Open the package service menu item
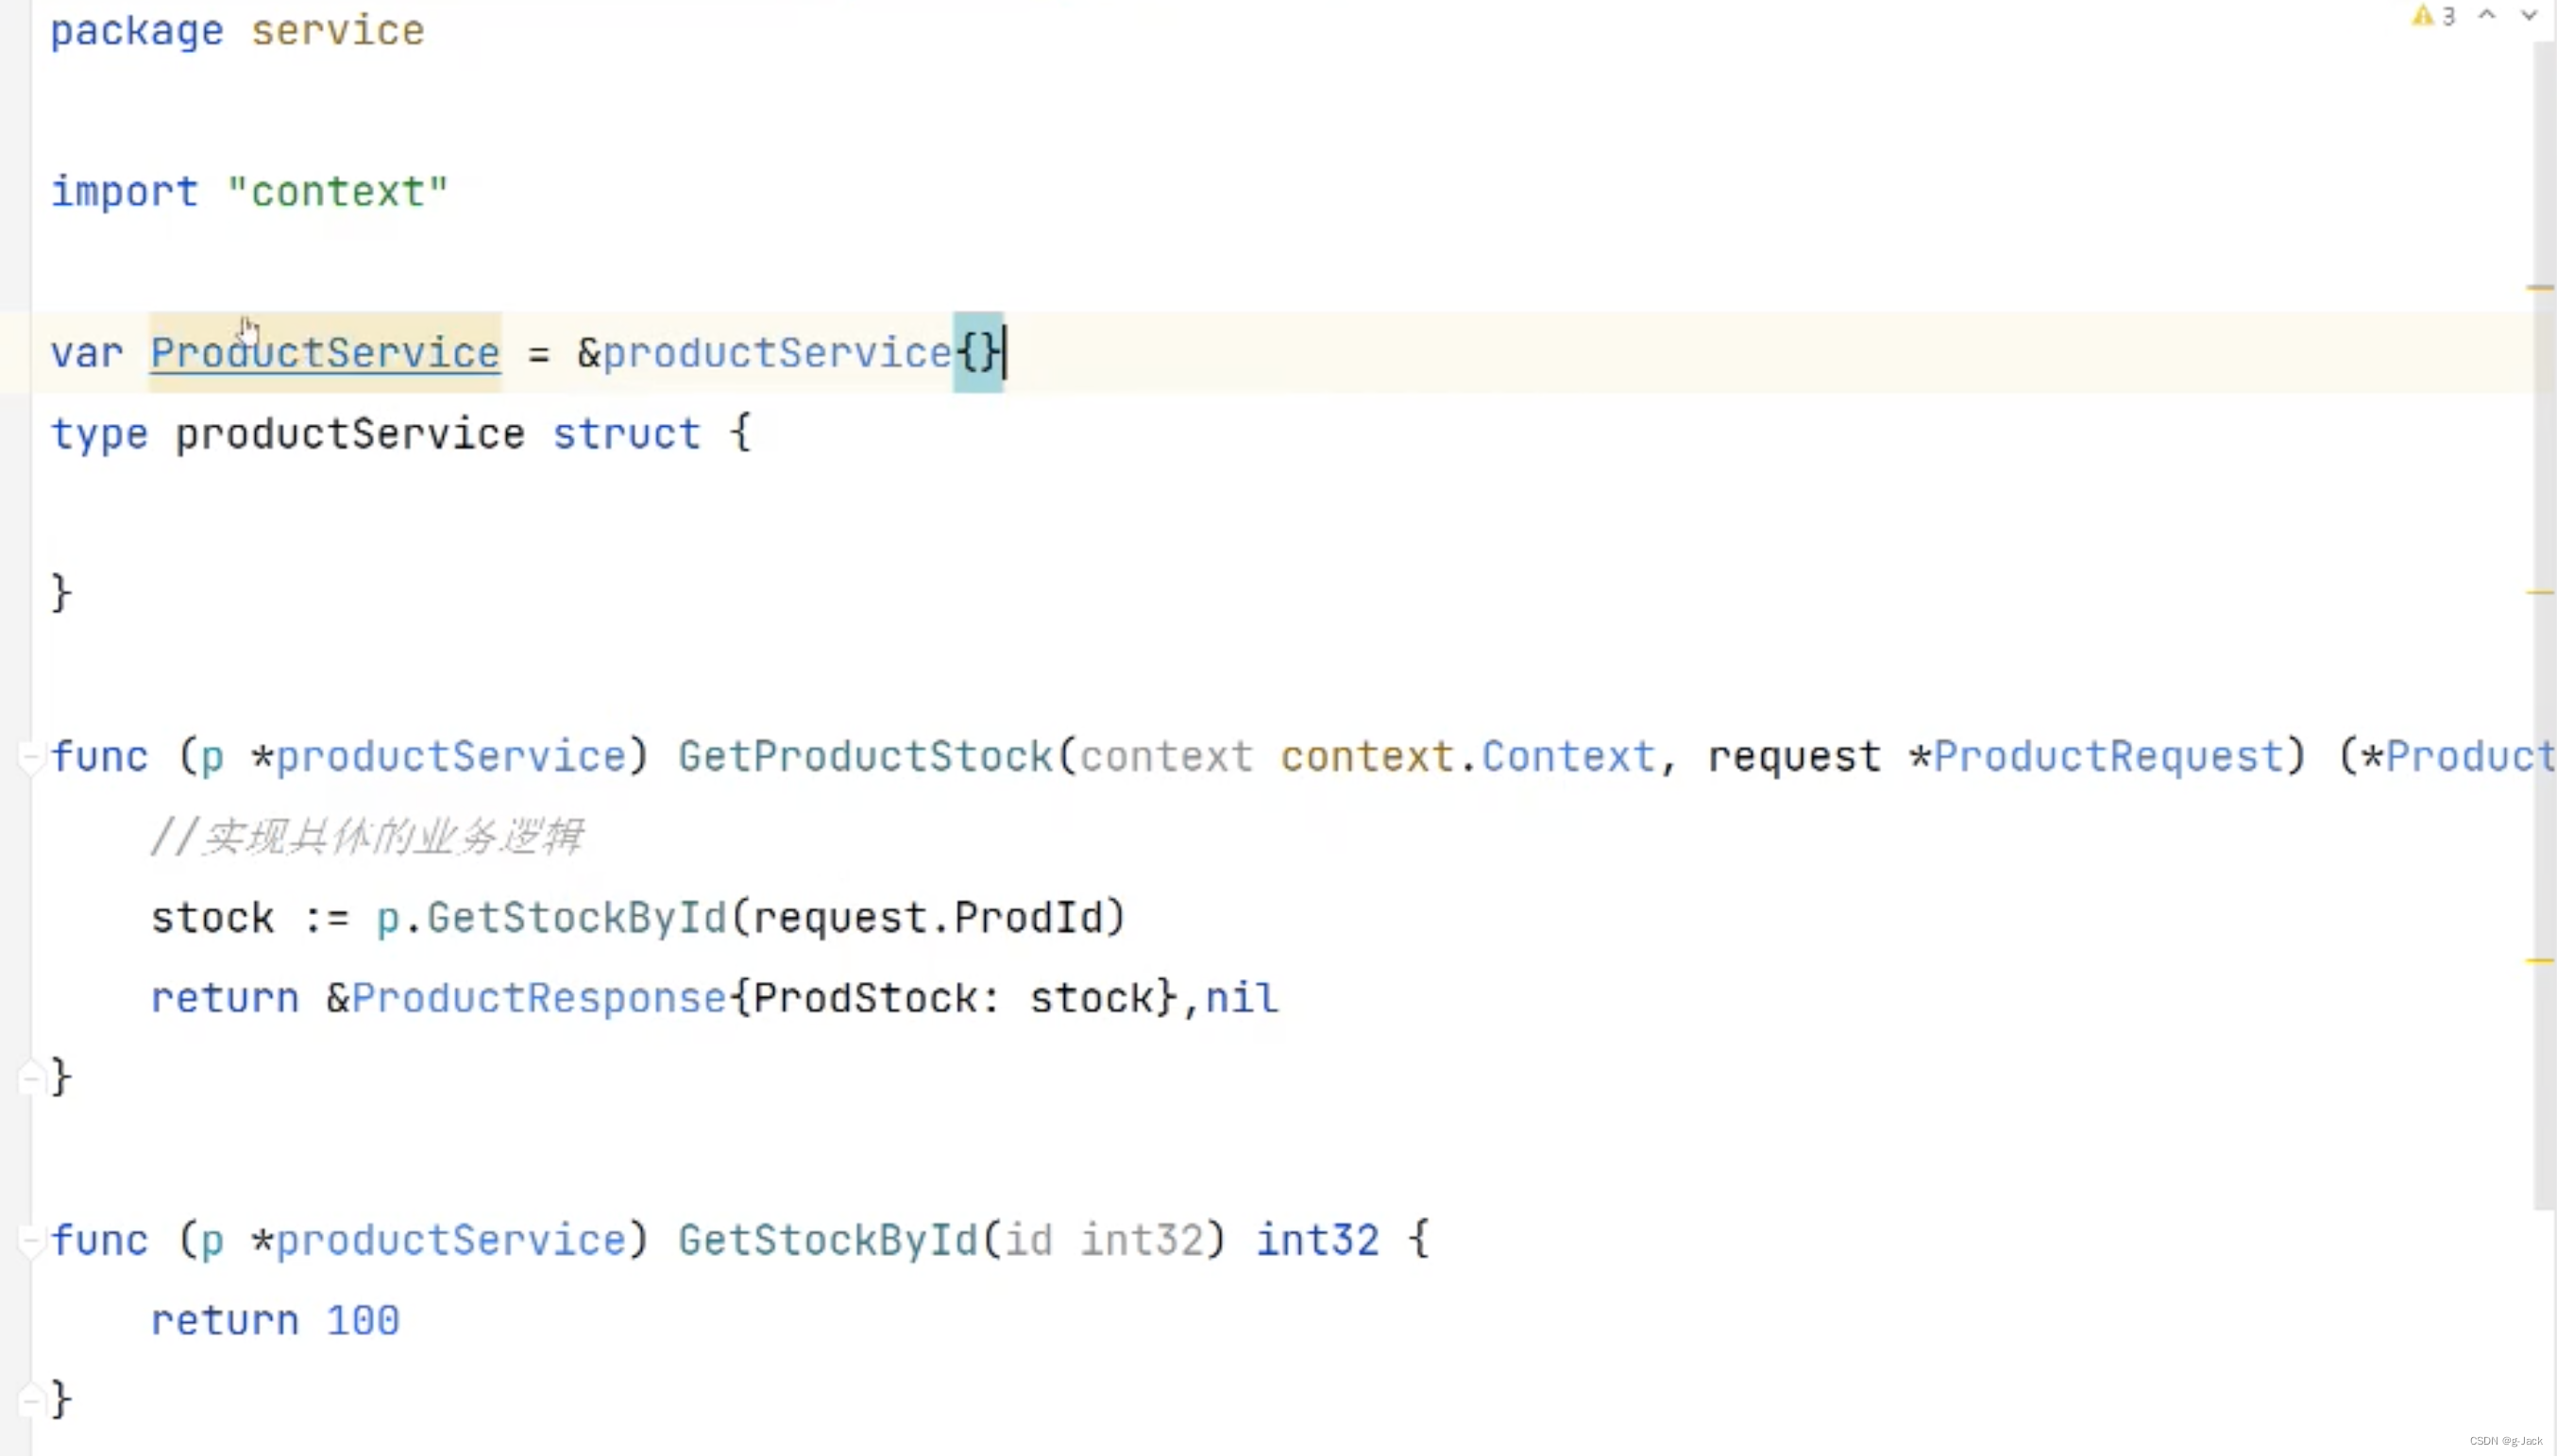 (x=237, y=30)
